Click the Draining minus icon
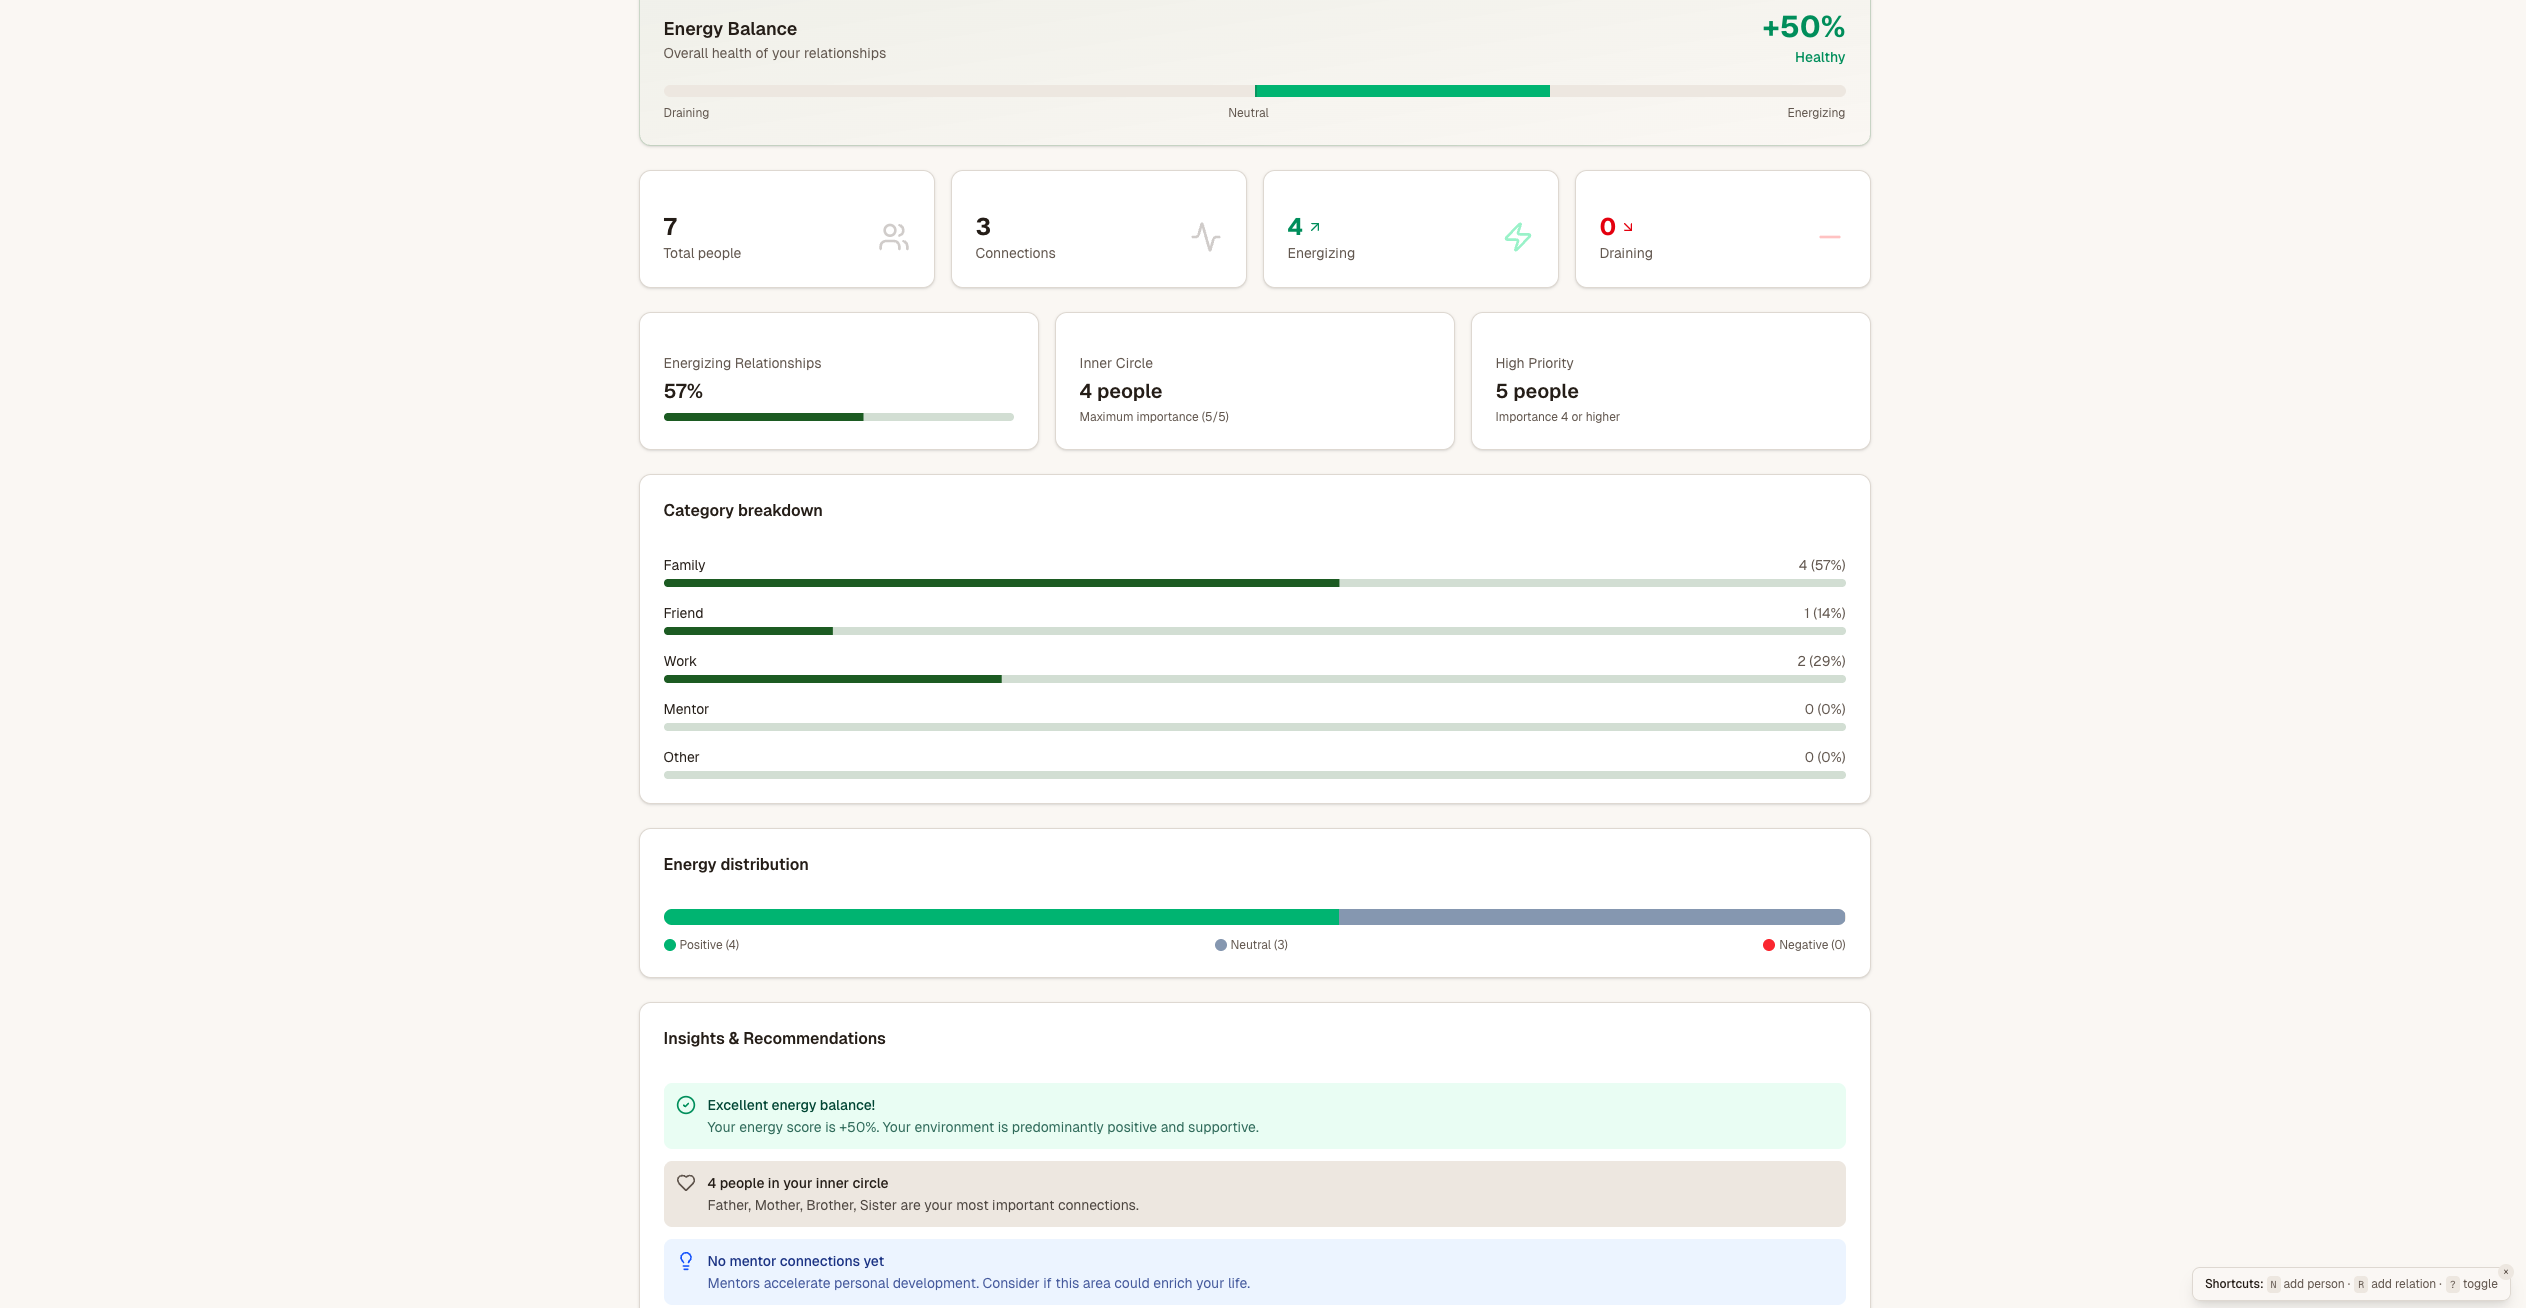The width and height of the screenshot is (2526, 1308). point(1829,237)
